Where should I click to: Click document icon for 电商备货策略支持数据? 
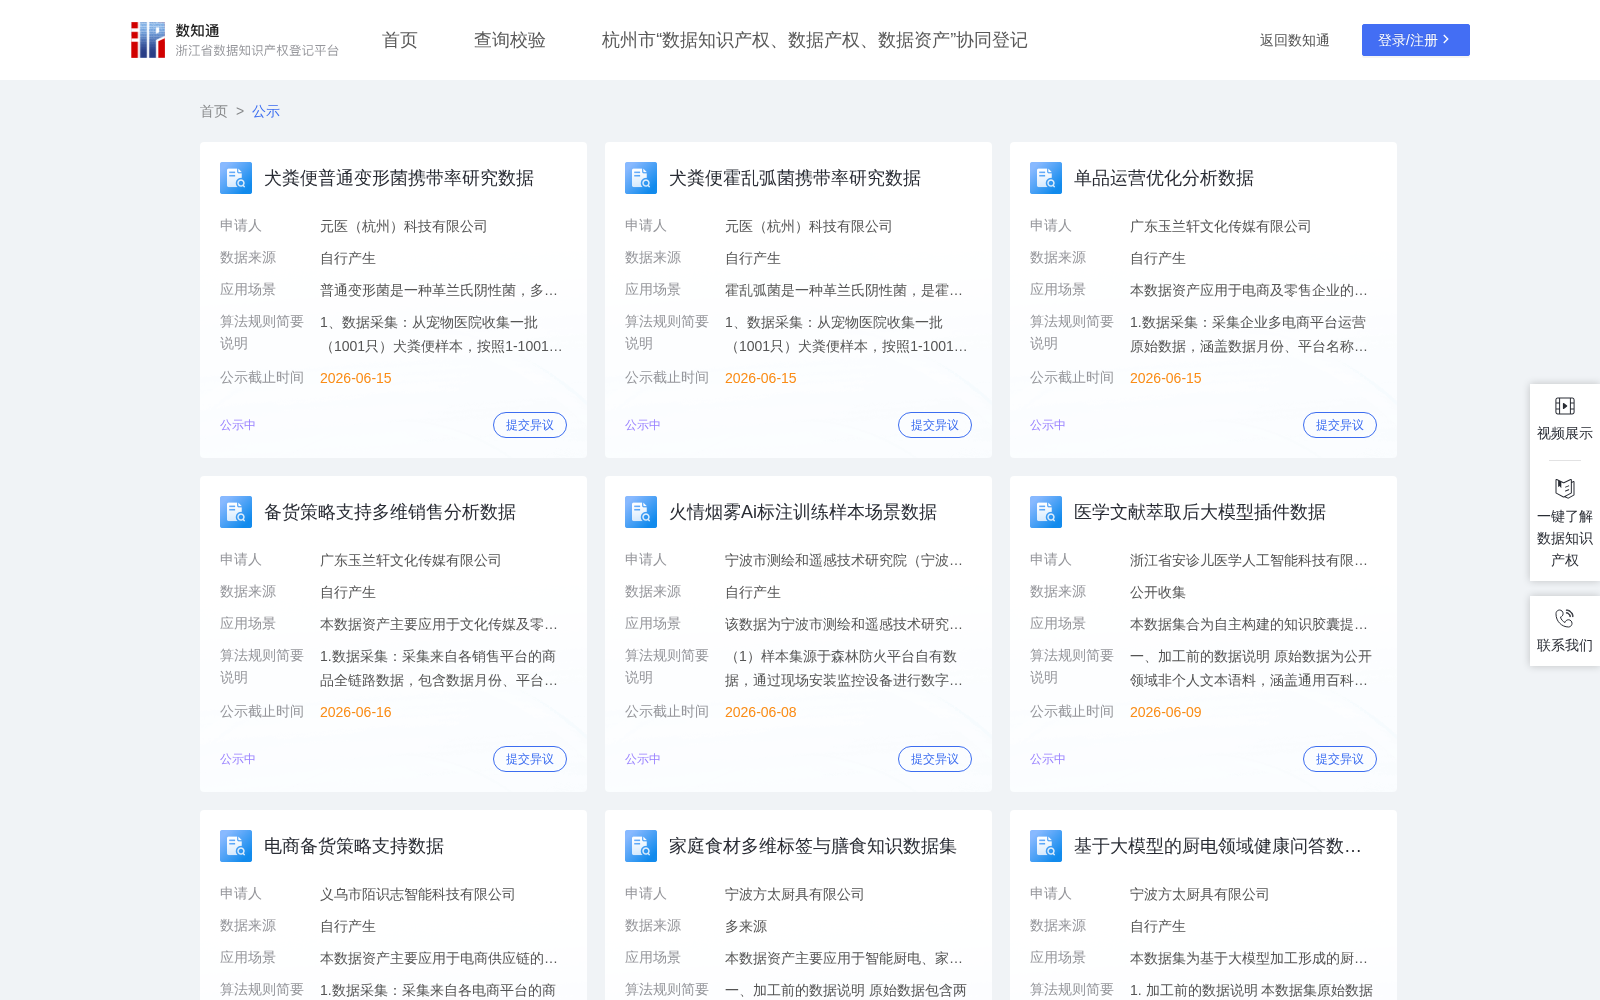(236, 846)
